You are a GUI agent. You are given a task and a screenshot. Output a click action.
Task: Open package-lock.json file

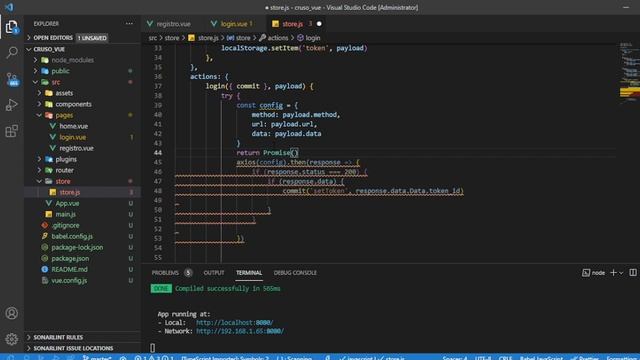[77, 247]
